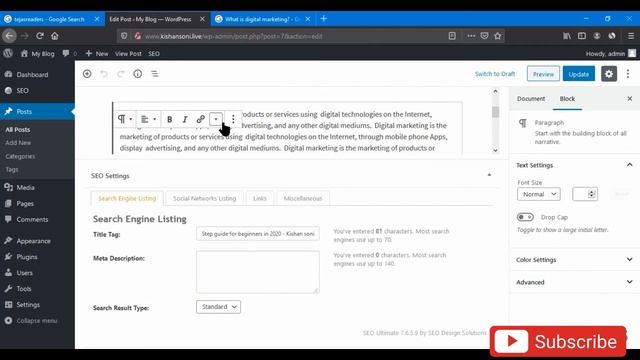Select the Miscellaneous tab
Viewport: 640px width, 360px height.
(303, 198)
